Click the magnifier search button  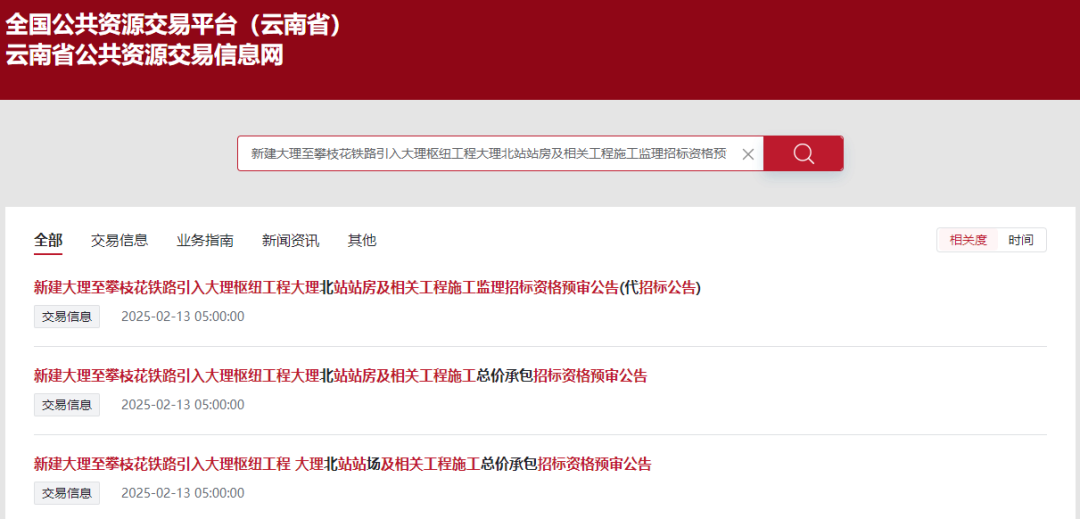coord(803,153)
